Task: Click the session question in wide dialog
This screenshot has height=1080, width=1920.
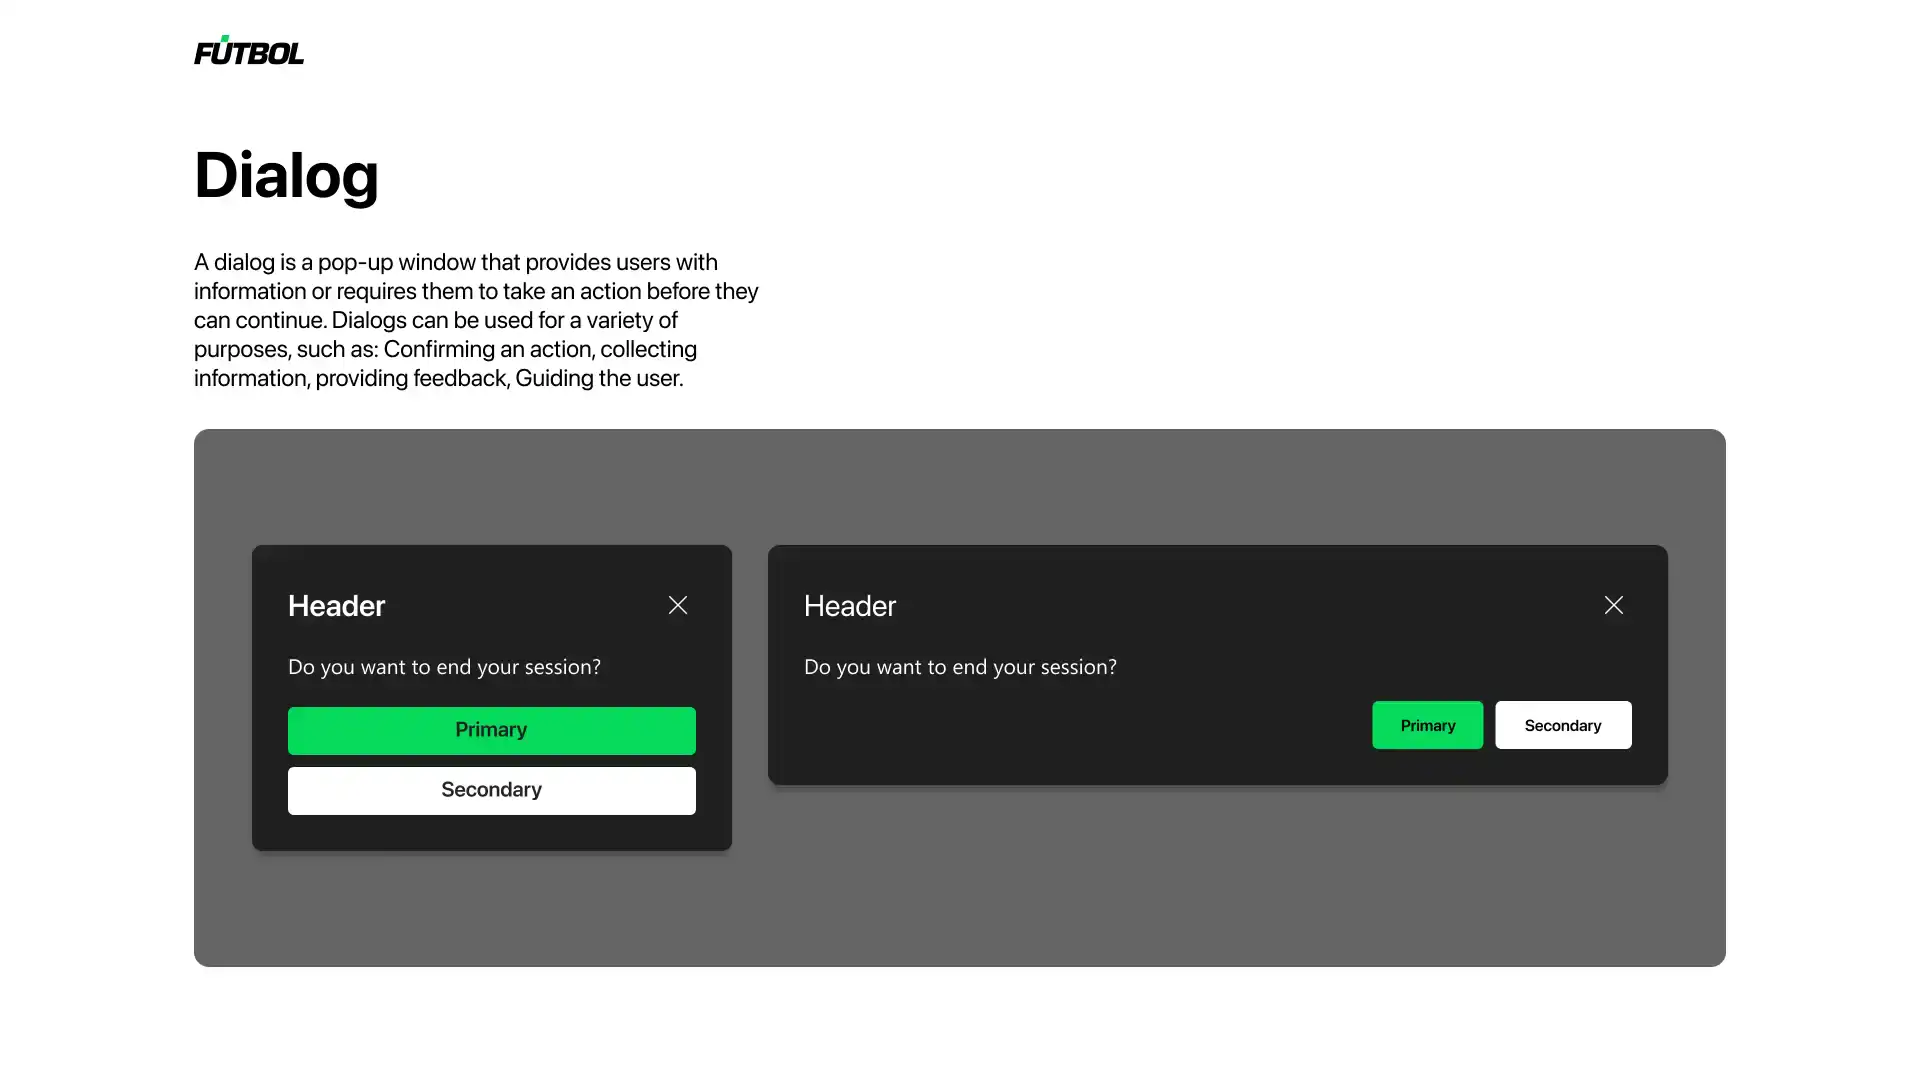Action: click(x=960, y=667)
